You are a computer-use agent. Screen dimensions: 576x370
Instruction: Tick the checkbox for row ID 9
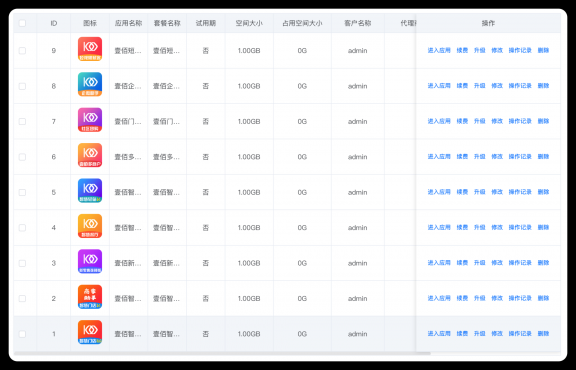point(22,51)
